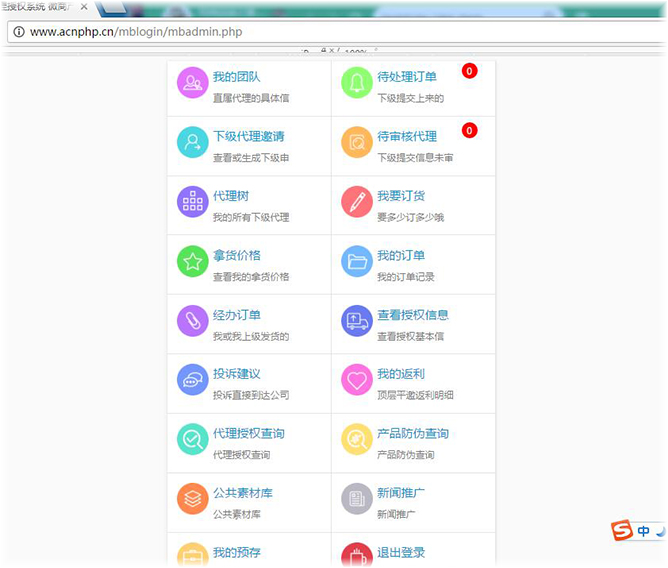Click the truck authorization info icon

click(357, 320)
